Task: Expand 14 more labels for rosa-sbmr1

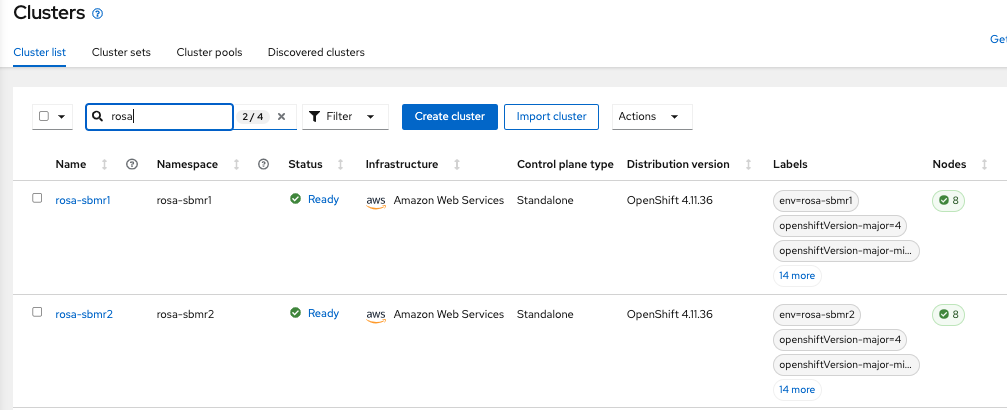Action: pyautogui.click(x=796, y=275)
